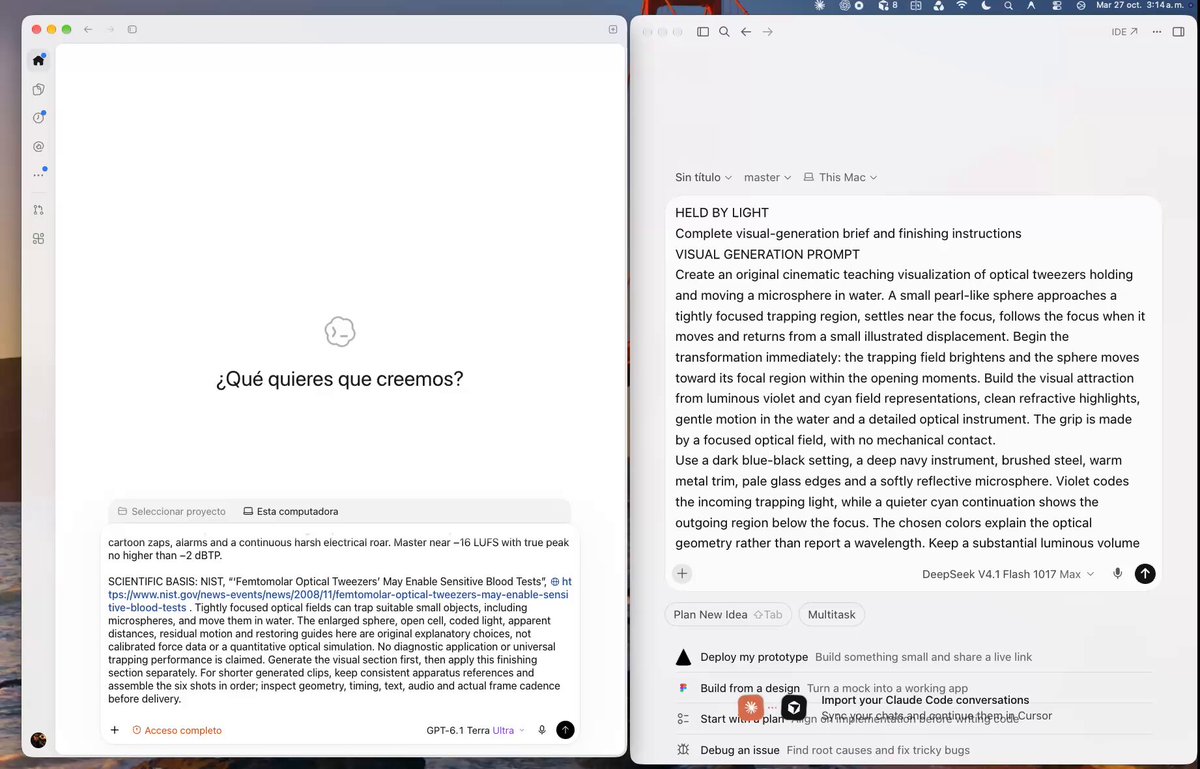Click the top-right panel icon of left window
This screenshot has width=1200, height=769.
pos(613,30)
